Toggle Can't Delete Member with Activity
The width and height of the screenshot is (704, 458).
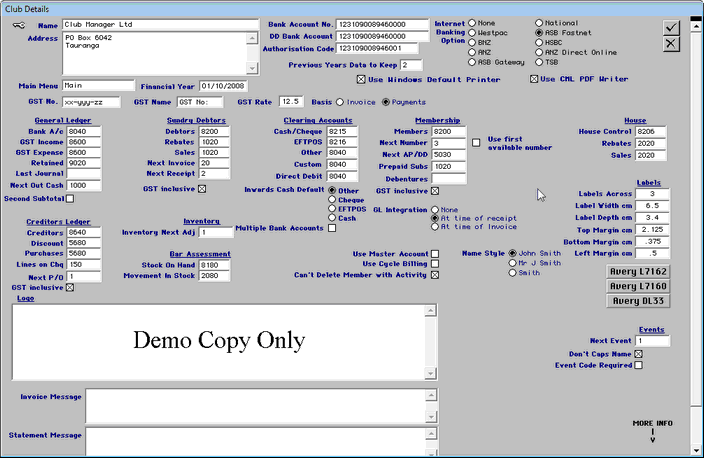coord(435,275)
